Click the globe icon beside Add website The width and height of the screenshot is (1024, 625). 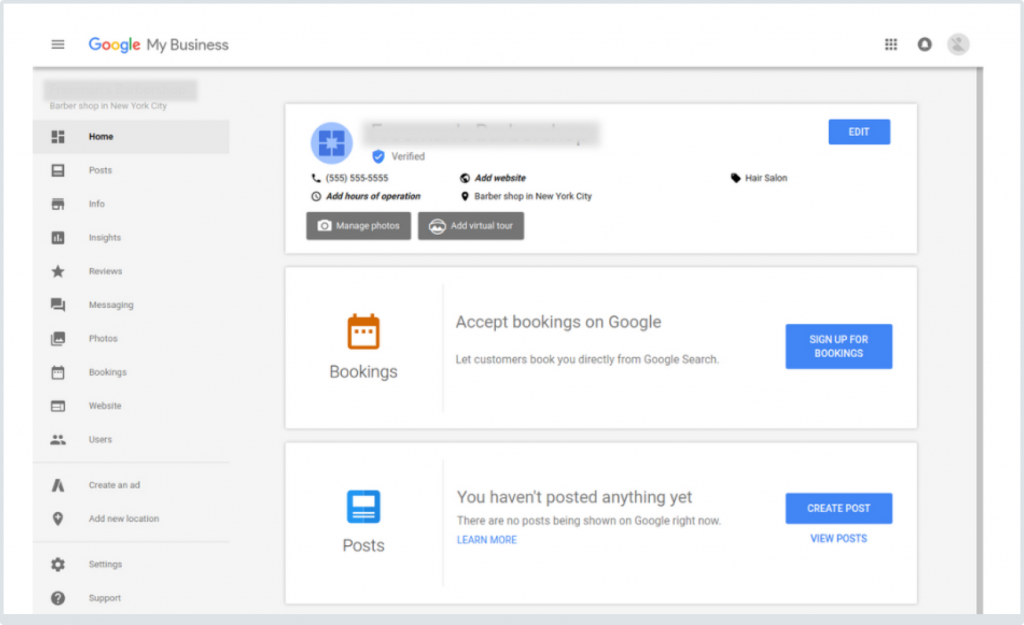[465, 178]
